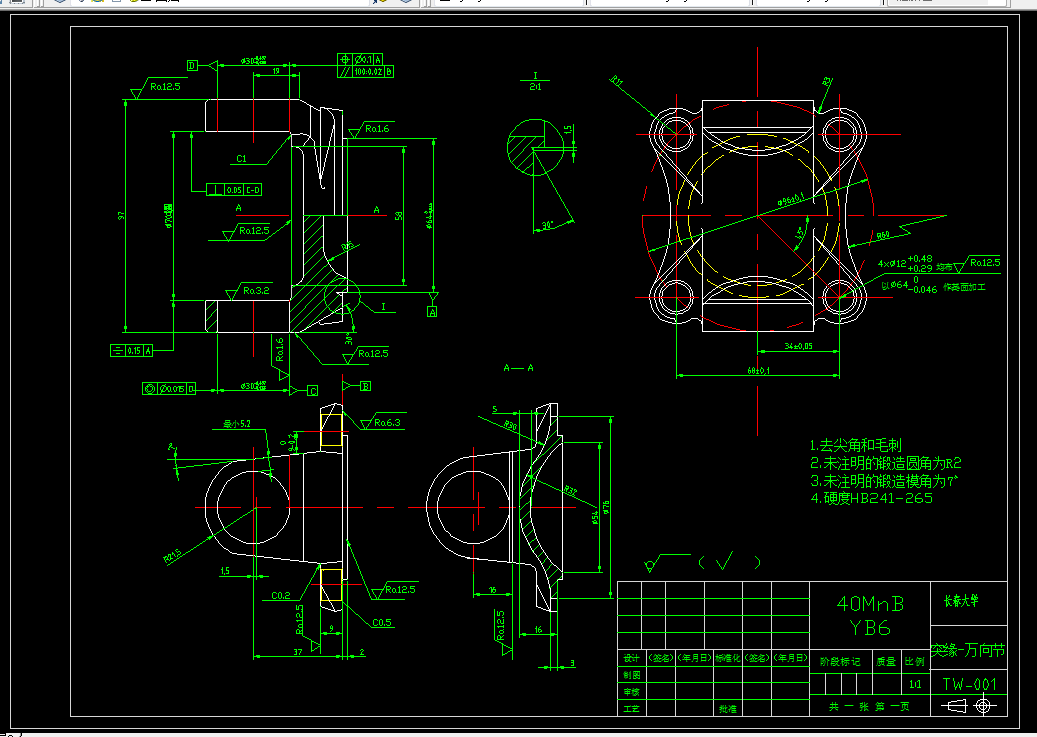1037x737 pixels.
Task: Click note 2 about forging fillet R2
Action: pyautogui.click(x=886, y=463)
